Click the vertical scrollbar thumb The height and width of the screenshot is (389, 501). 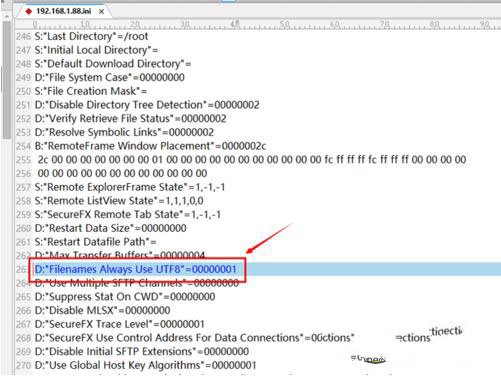pyautogui.click(x=6, y=80)
